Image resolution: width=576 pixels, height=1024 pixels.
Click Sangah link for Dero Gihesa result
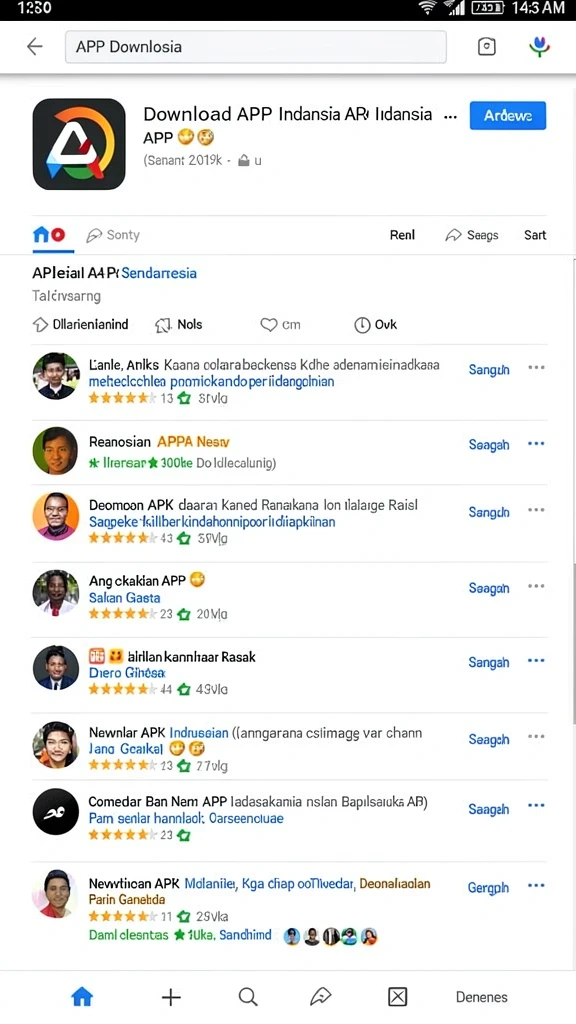pos(488,662)
